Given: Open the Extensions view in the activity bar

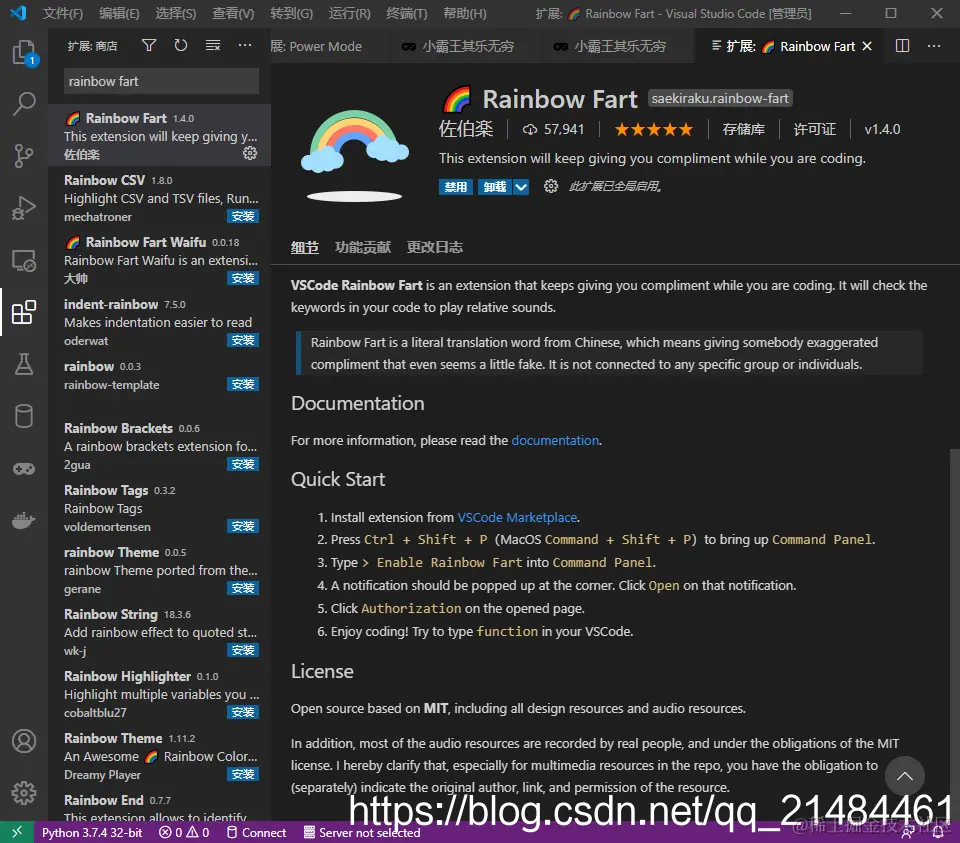Looking at the screenshot, I should click(x=24, y=312).
